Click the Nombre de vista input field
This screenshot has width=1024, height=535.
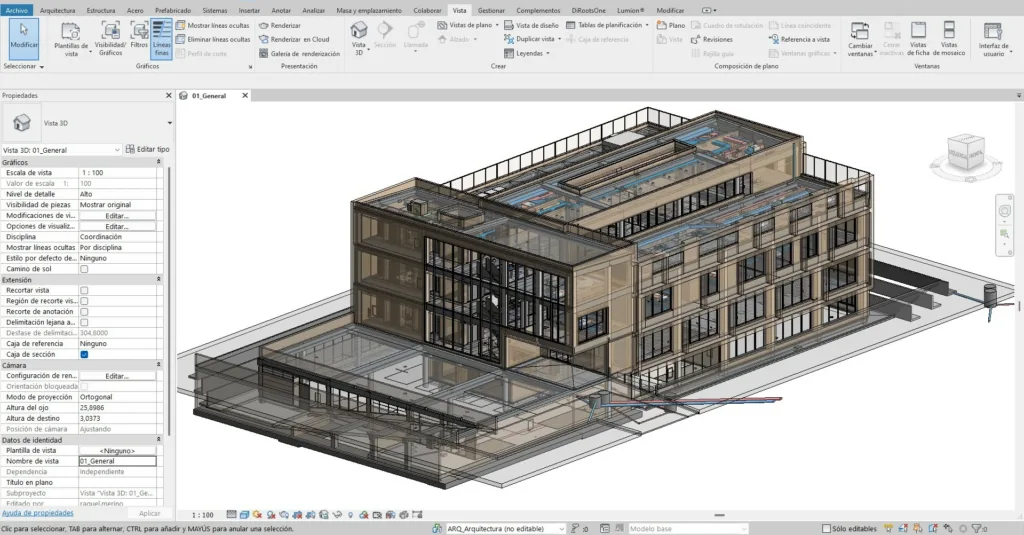117,461
